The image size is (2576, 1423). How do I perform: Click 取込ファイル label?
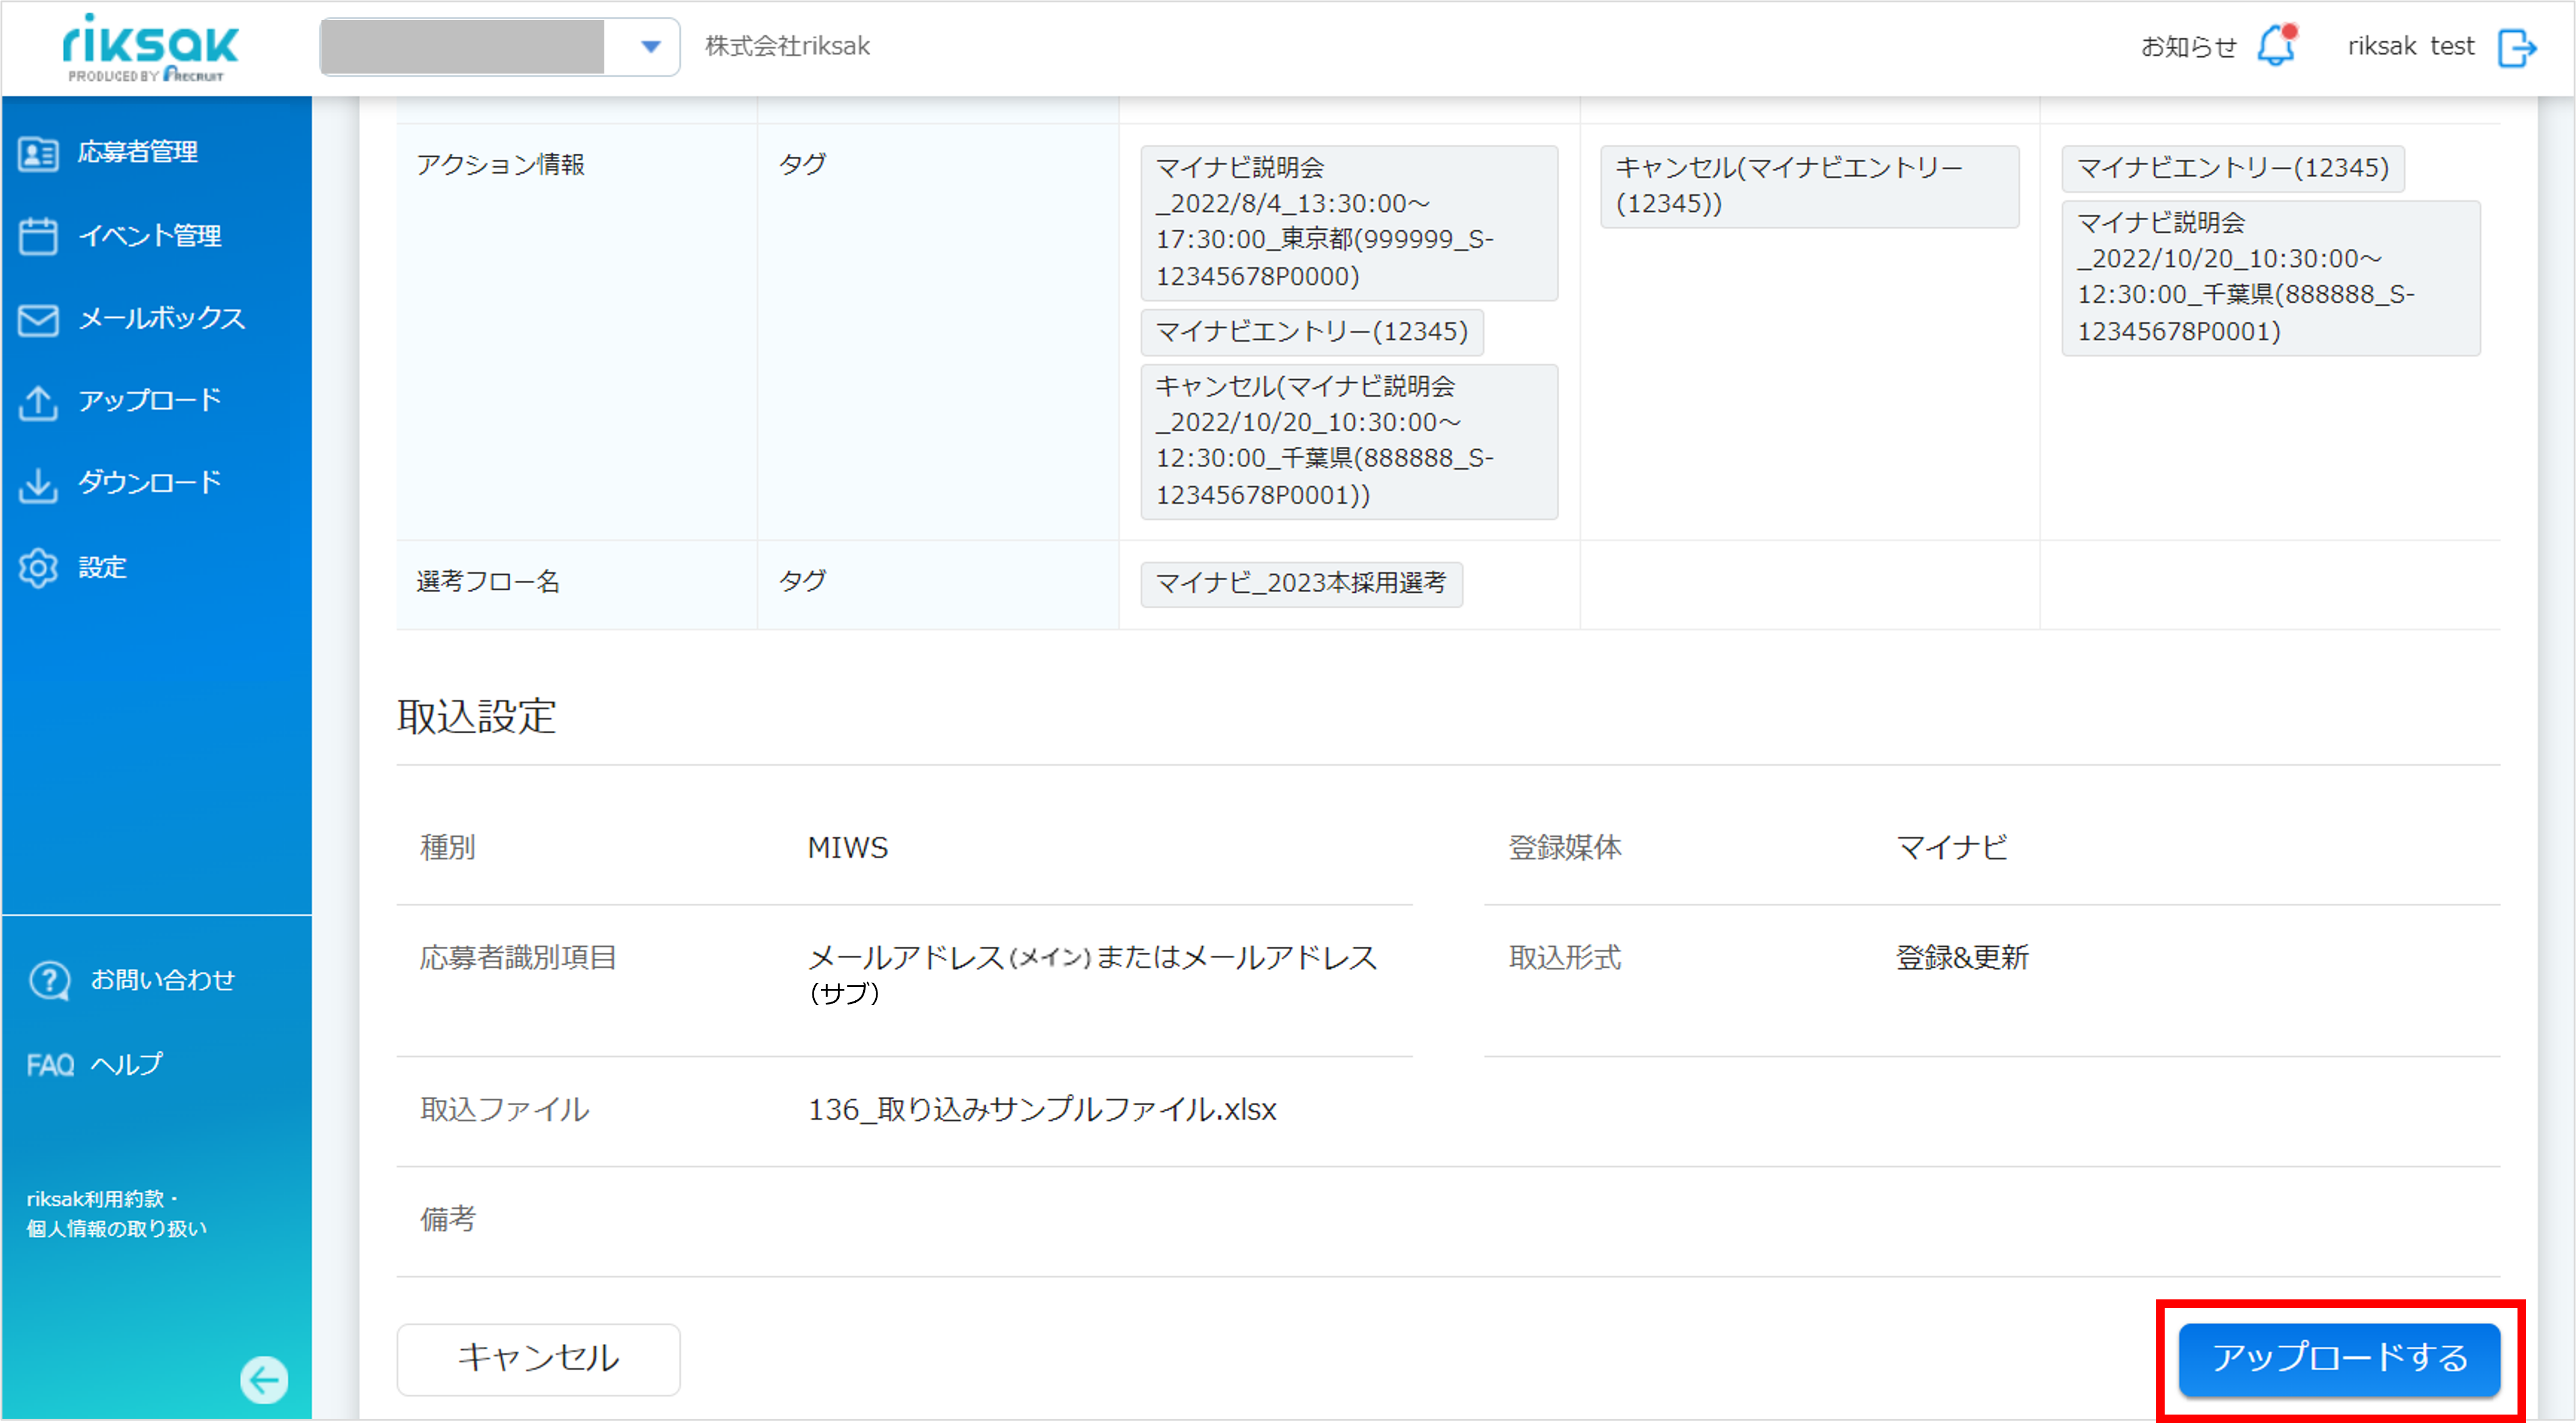point(504,1110)
